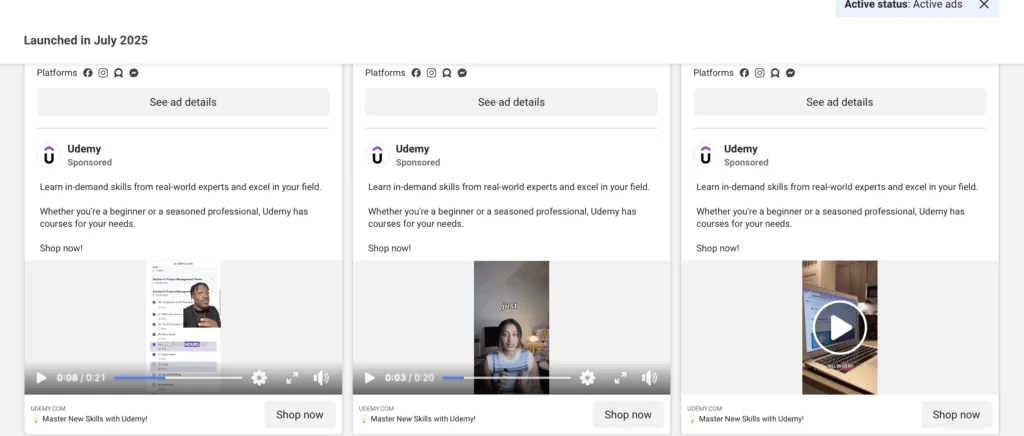Image resolution: width=1024 pixels, height=436 pixels.
Task: Click Shop now under the 0:20 video ad
Action: pos(628,414)
